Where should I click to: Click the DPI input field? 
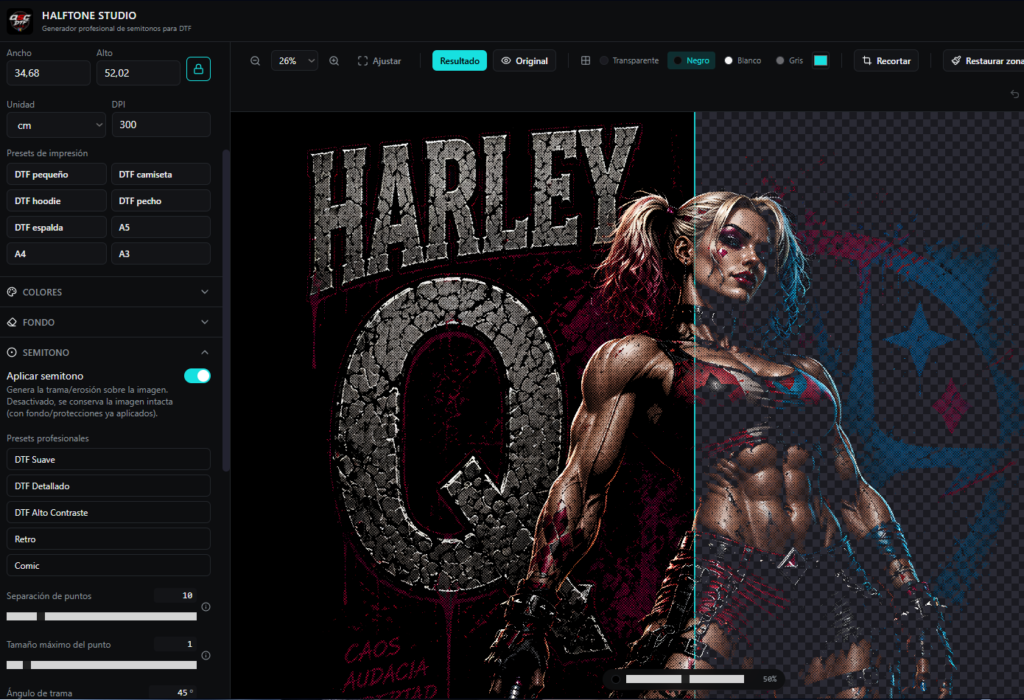(x=161, y=125)
